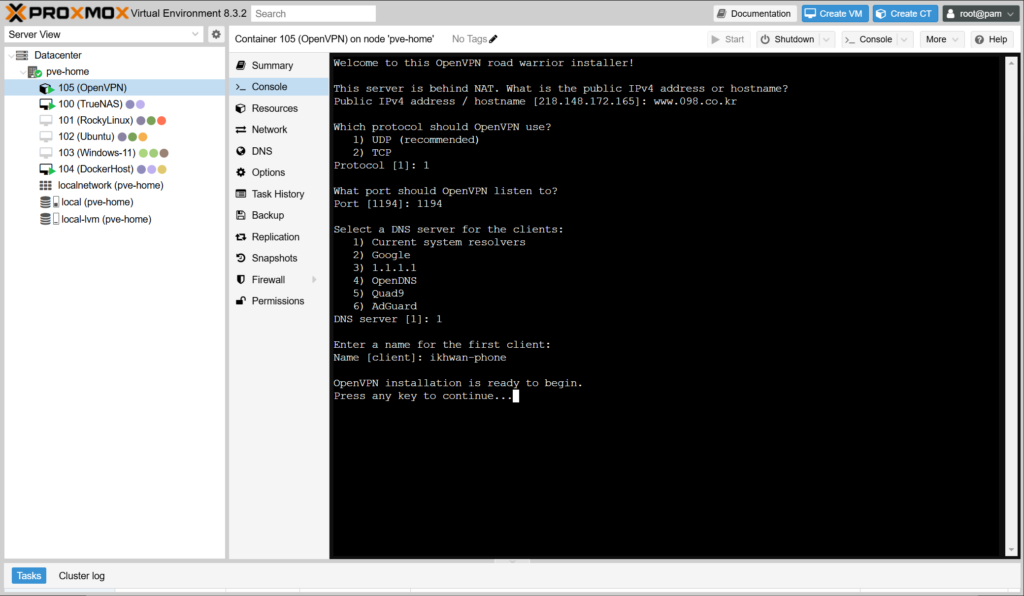This screenshot has width=1024, height=596.
Task: Collapse the pve-home node in tree
Action: coord(23,72)
